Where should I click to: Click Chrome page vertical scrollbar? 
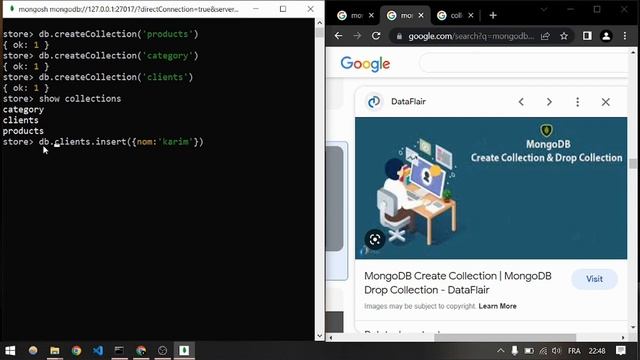tap(633, 163)
